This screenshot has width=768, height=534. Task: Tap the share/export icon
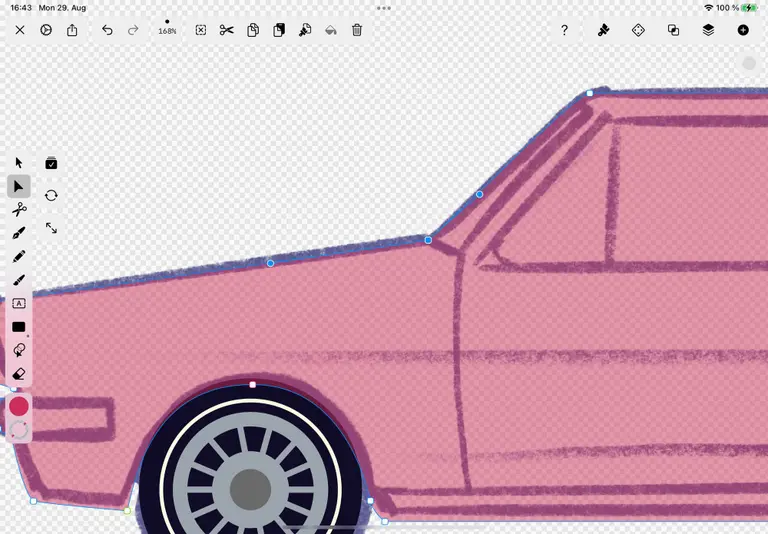click(x=72, y=30)
